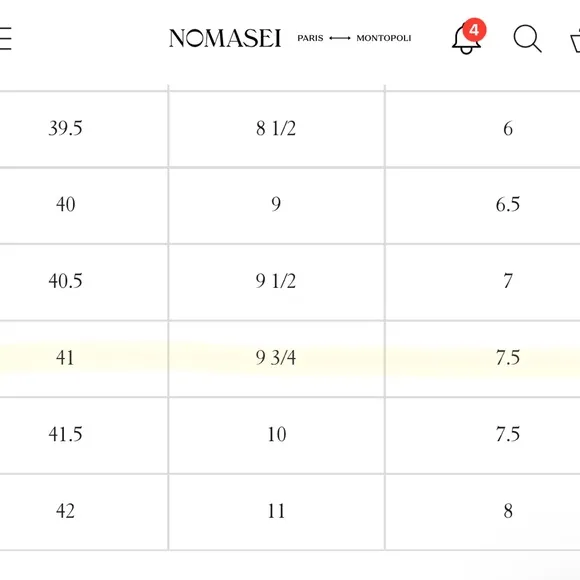
Task: Select the 9 3/4 size cell
Action: point(276,359)
